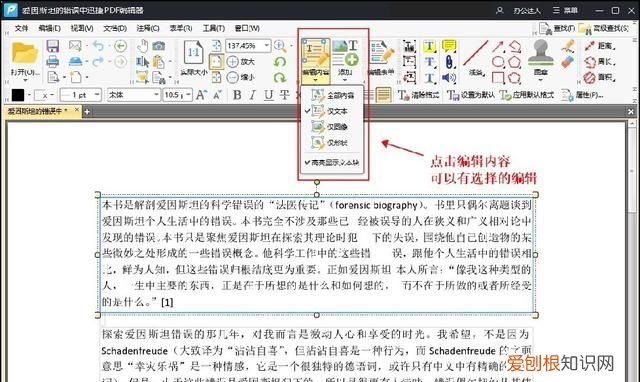Click the Edit Form (编辑表单) icon
Screen dimensions: 640x382
382,53
